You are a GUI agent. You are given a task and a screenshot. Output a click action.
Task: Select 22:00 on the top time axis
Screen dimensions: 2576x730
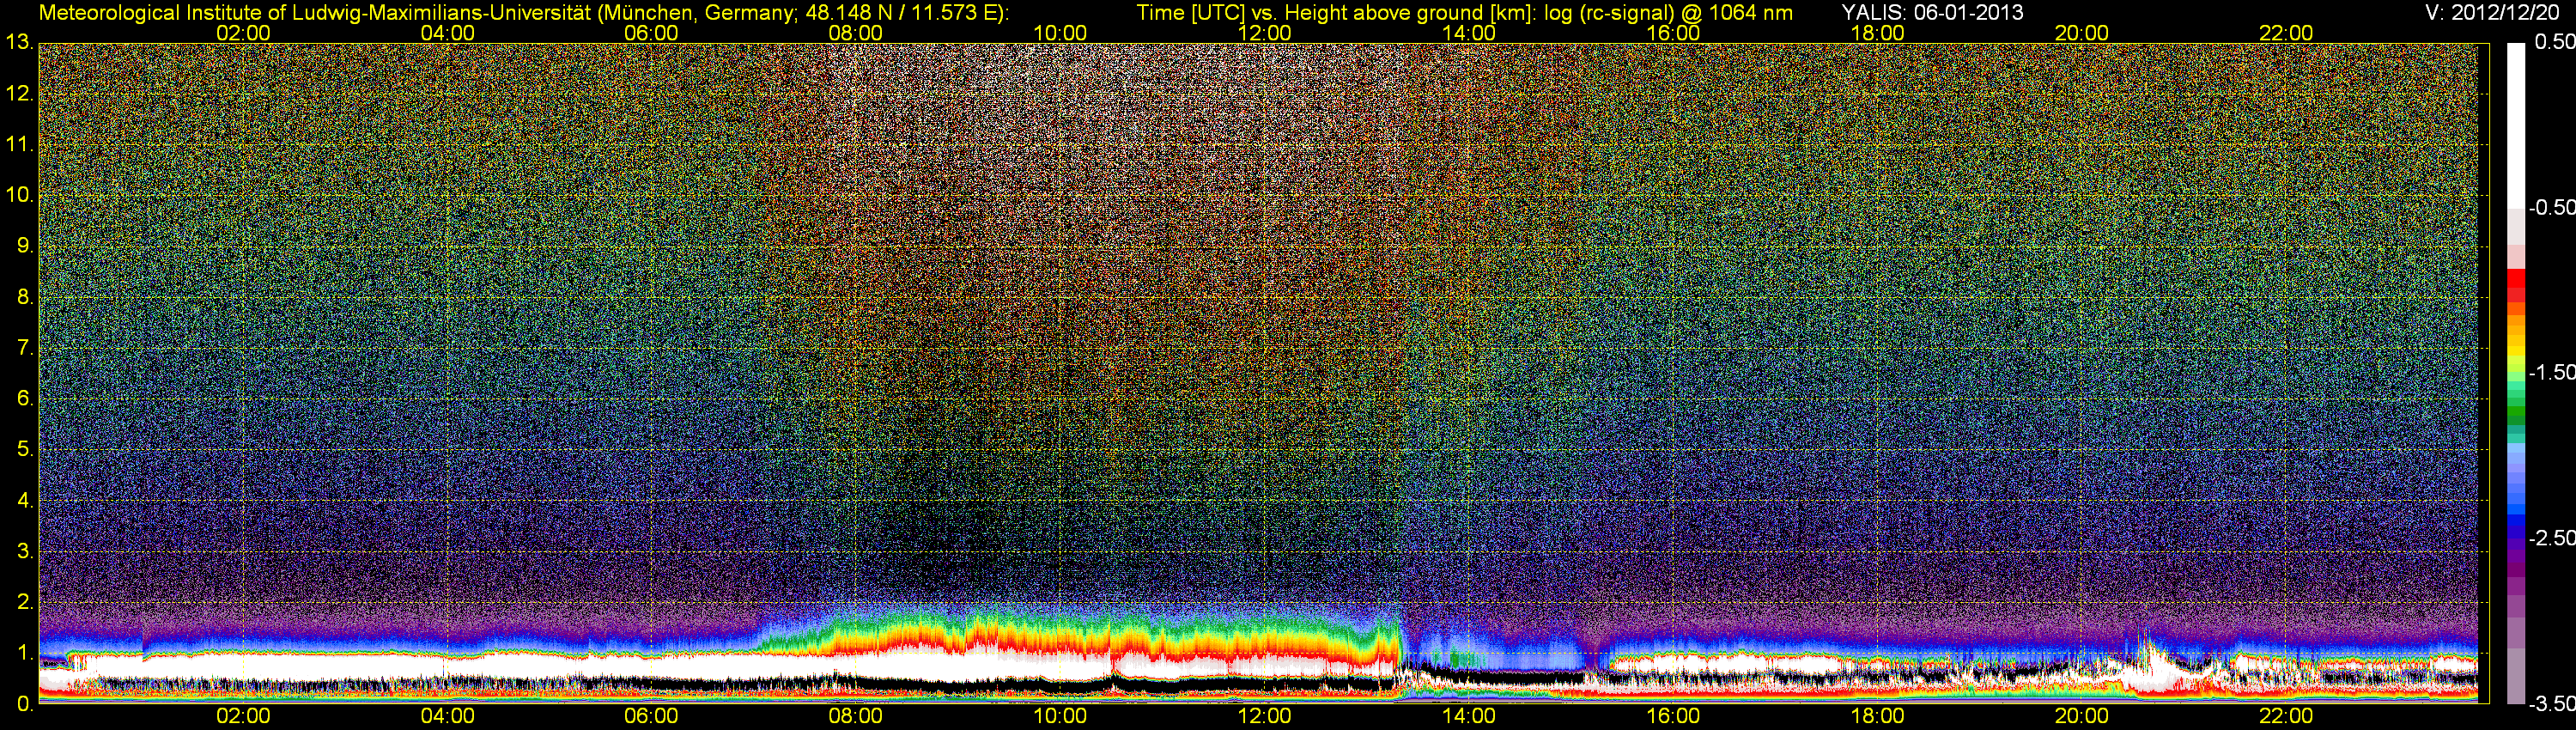2286,33
